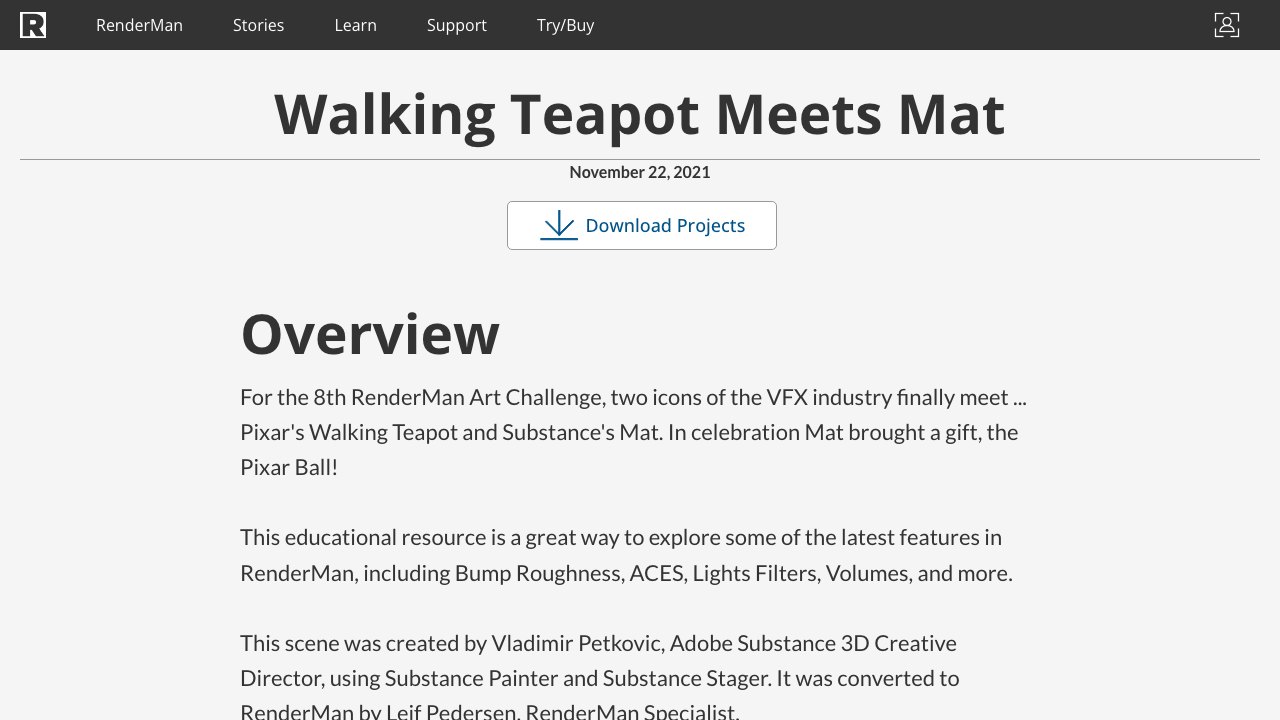Click the November 22, 2021 date
The height and width of the screenshot is (720, 1280).
[640, 172]
